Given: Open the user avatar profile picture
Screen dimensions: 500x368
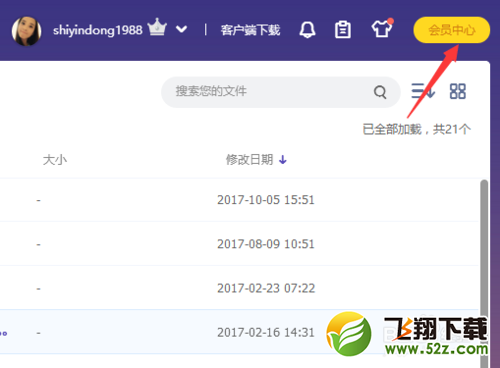Looking at the screenshot, I should [x=26, y=31].
